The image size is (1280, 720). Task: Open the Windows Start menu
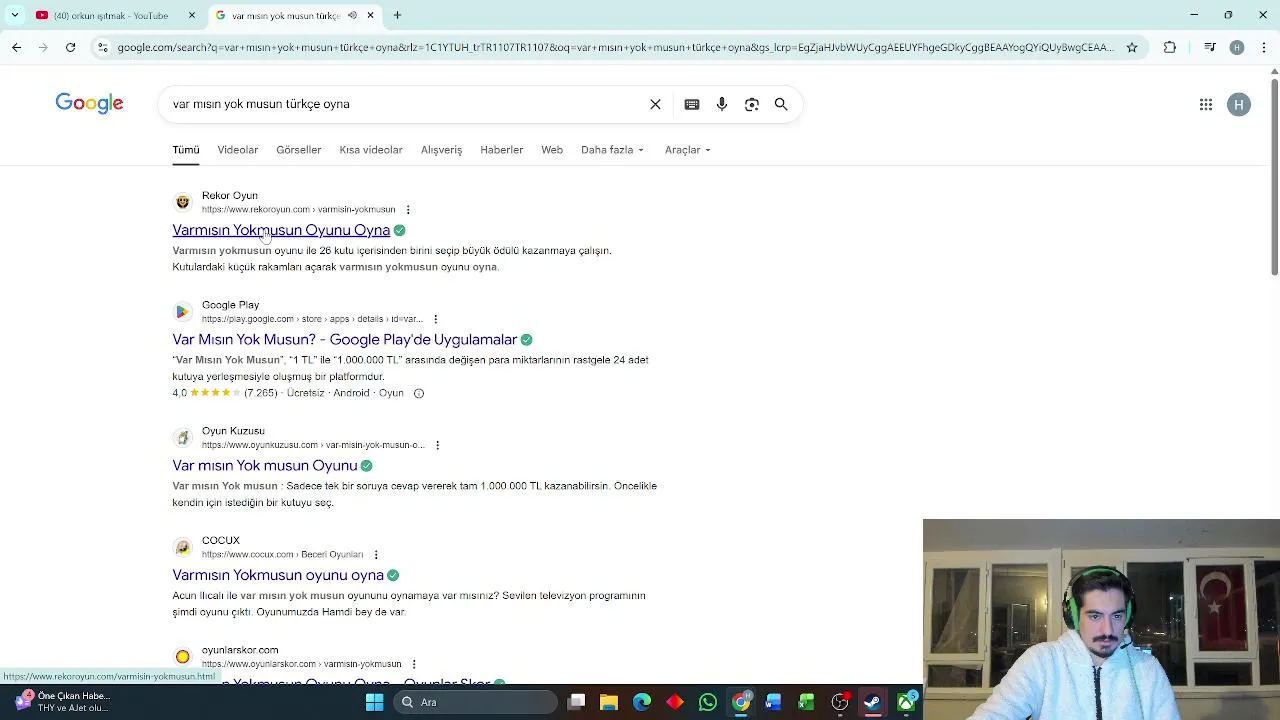point(374,702)
